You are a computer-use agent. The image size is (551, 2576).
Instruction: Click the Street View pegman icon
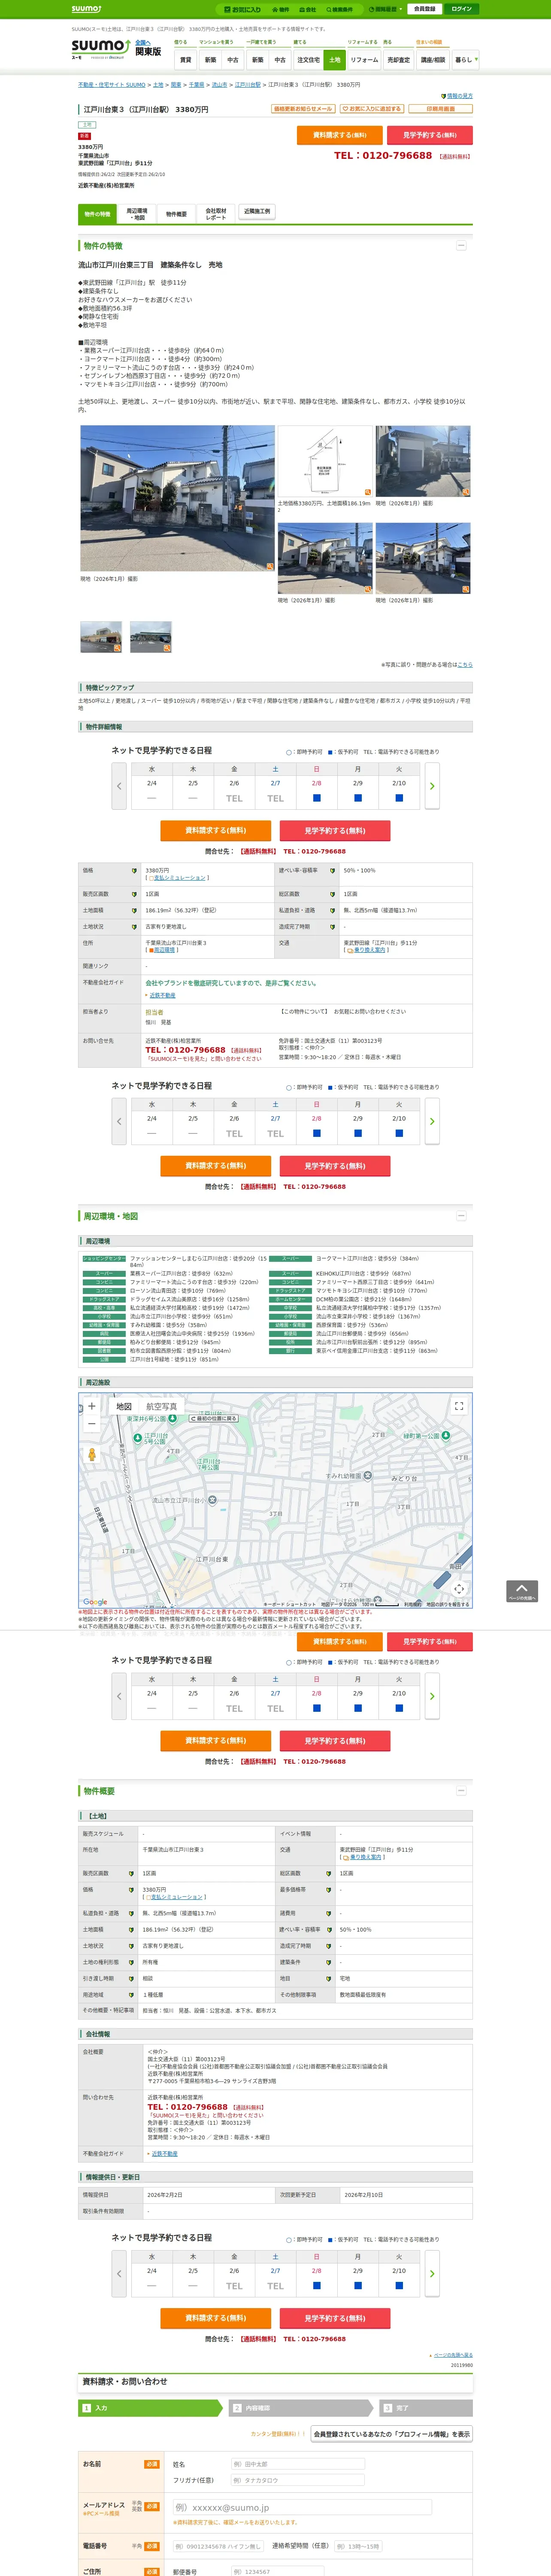[x=92, y=1454]
